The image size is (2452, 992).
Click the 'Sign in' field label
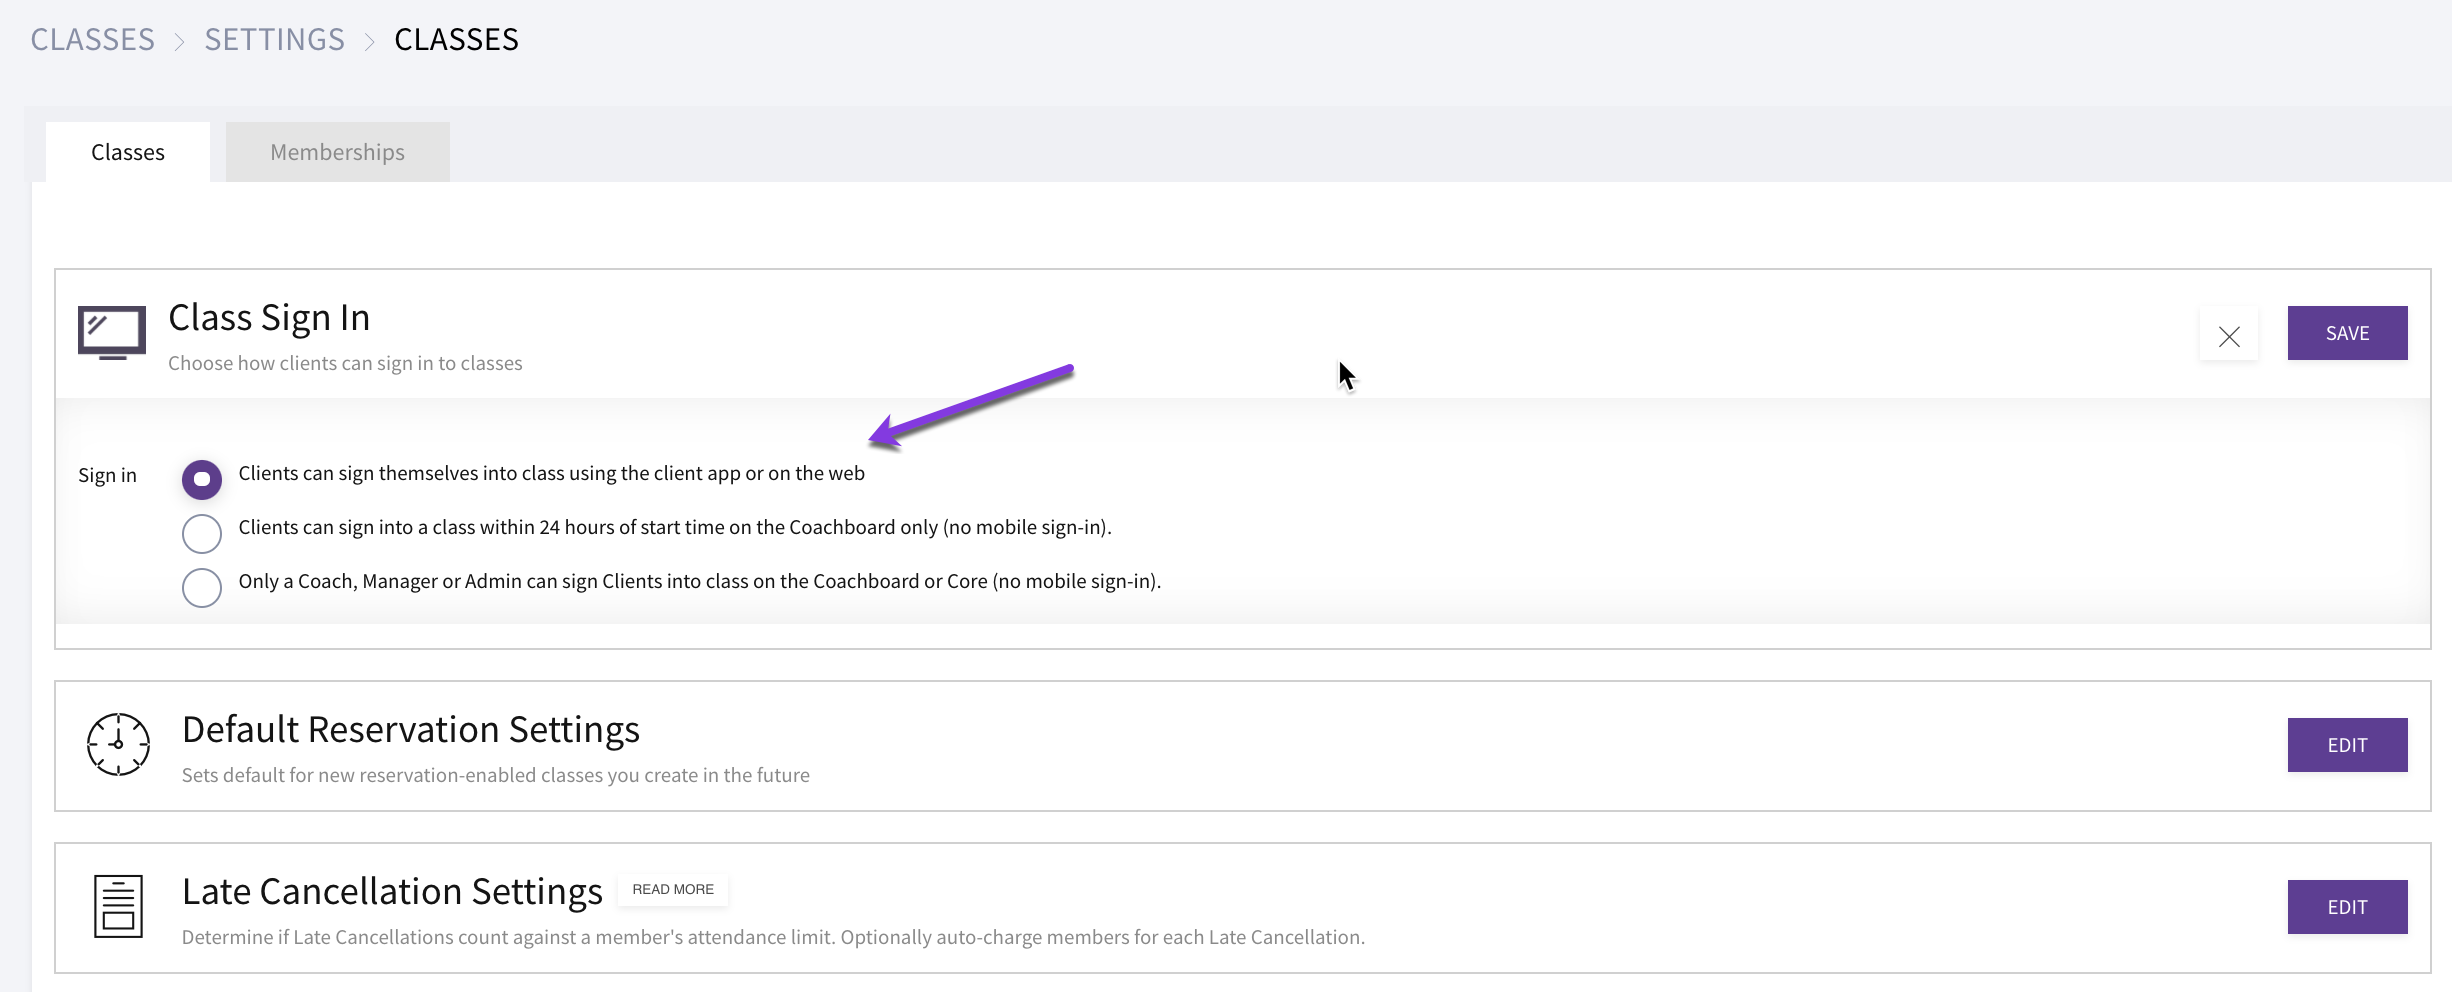coord(107,475)
